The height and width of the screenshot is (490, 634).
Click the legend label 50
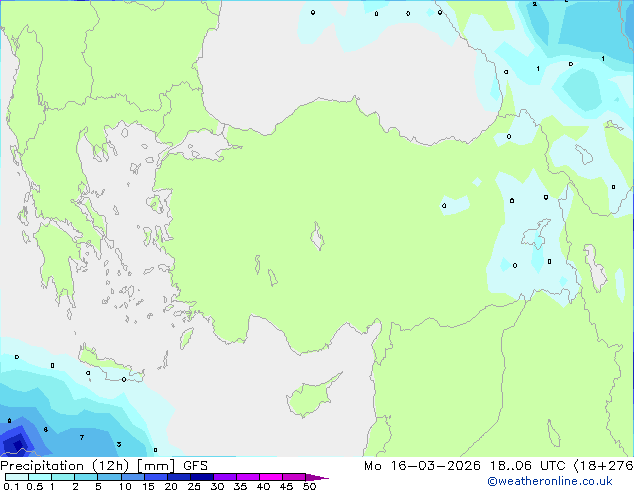tap(309, 486)
